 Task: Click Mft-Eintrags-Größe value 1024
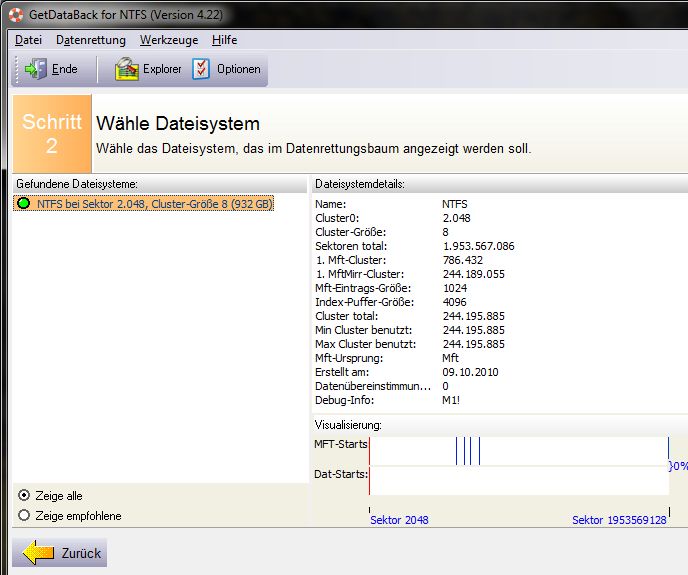pyautogui.click(x=455, y=288)
